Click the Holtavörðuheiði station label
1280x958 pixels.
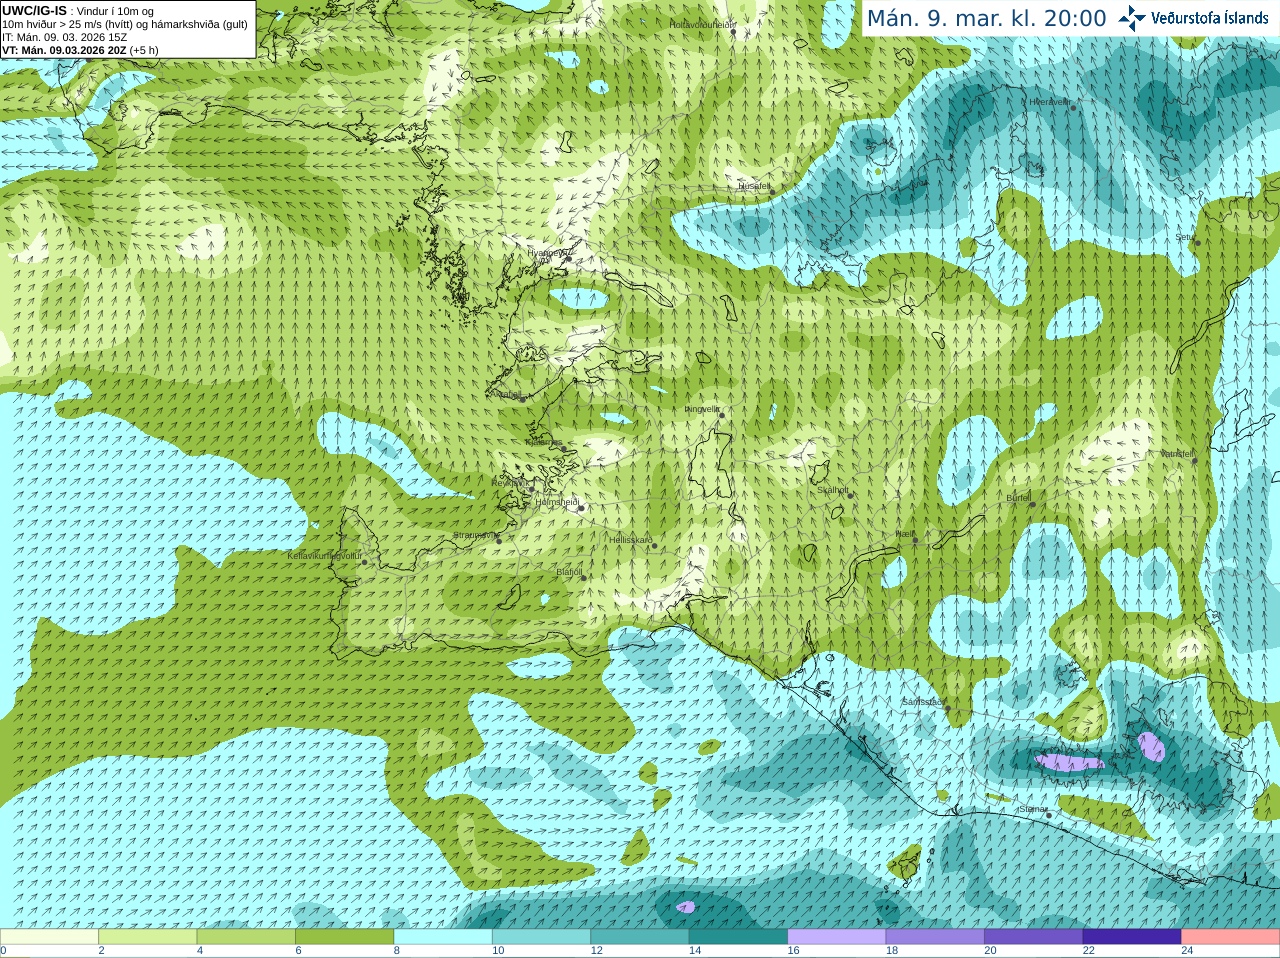pyautogui.click(x=702, y=24)
